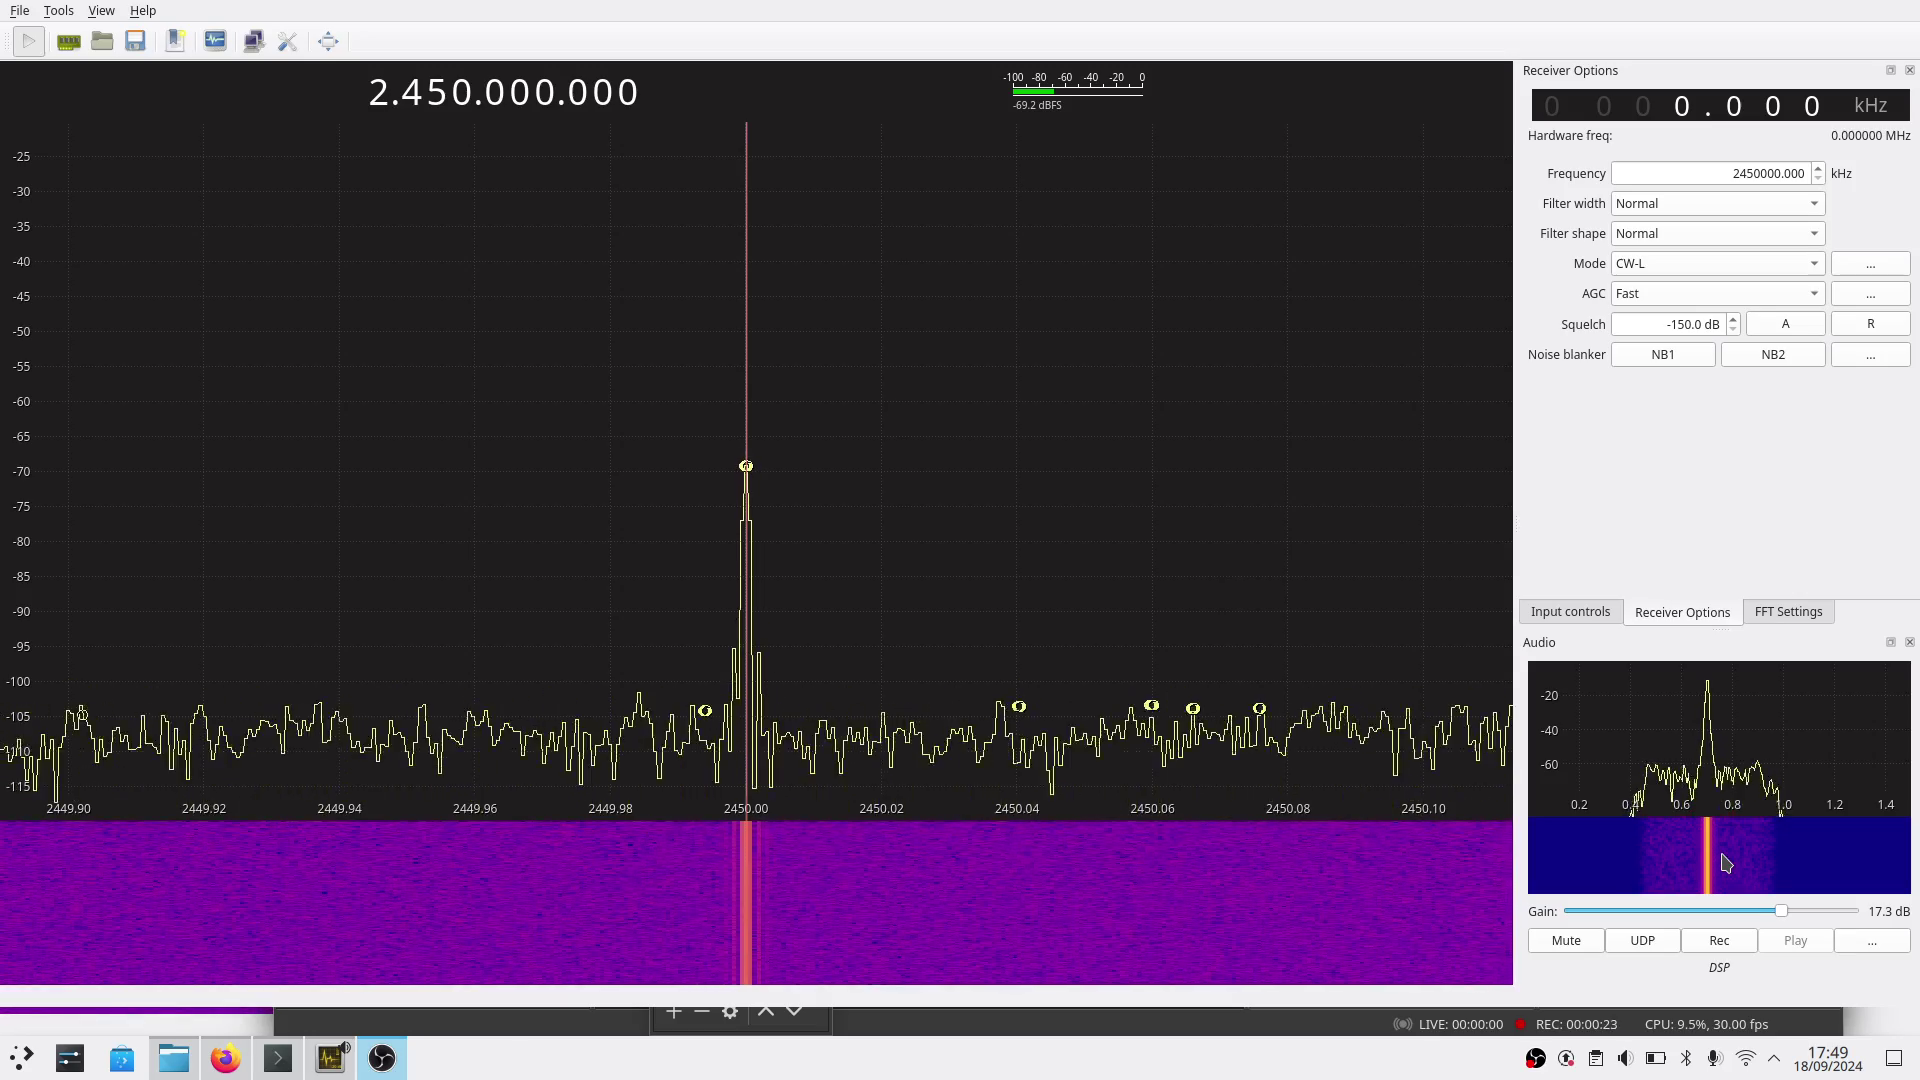1920x1080 pixels.
Task: Open the View menu
Action: click(101, 10)
